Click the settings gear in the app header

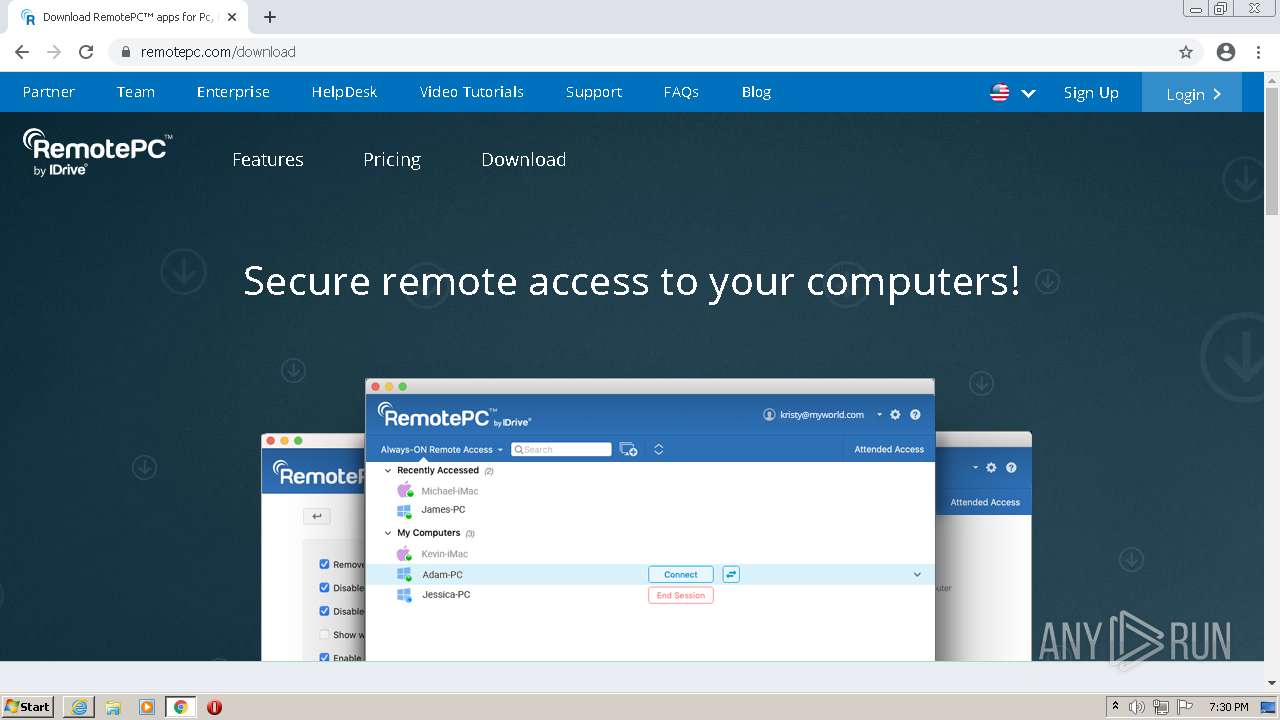click(x=895, y=415)
